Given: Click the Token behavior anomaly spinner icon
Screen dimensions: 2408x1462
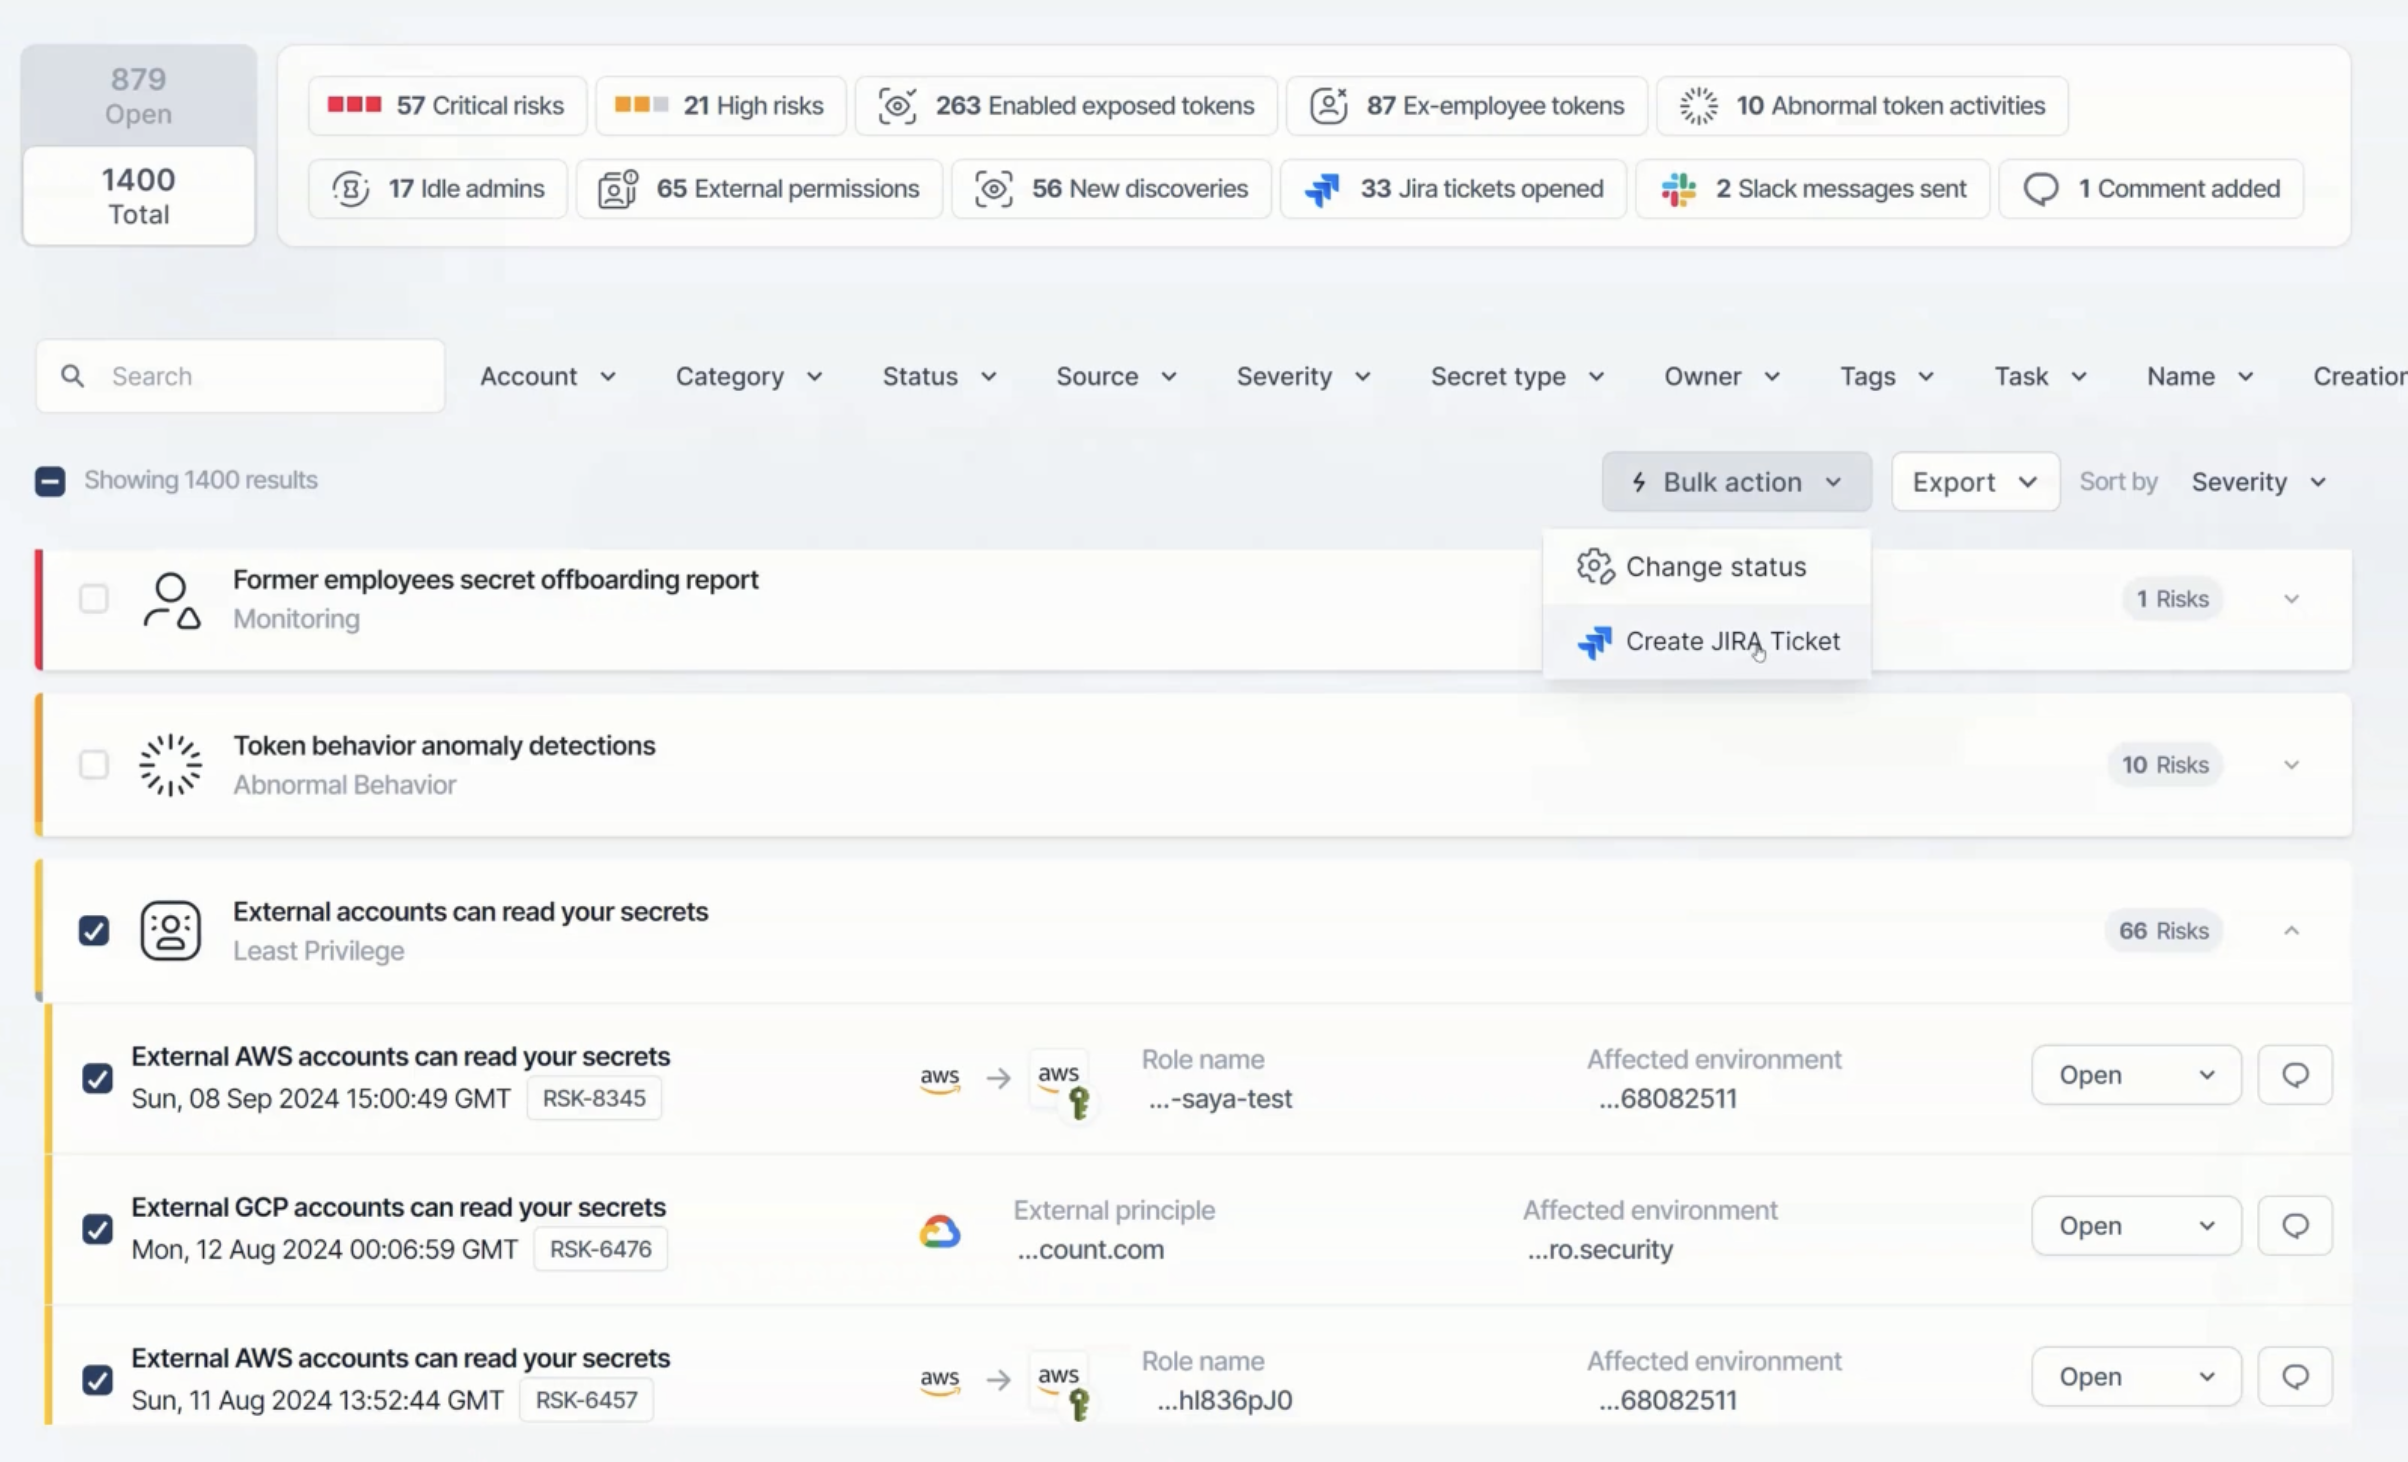Looking at the screenshot, I should coord(170,765).
